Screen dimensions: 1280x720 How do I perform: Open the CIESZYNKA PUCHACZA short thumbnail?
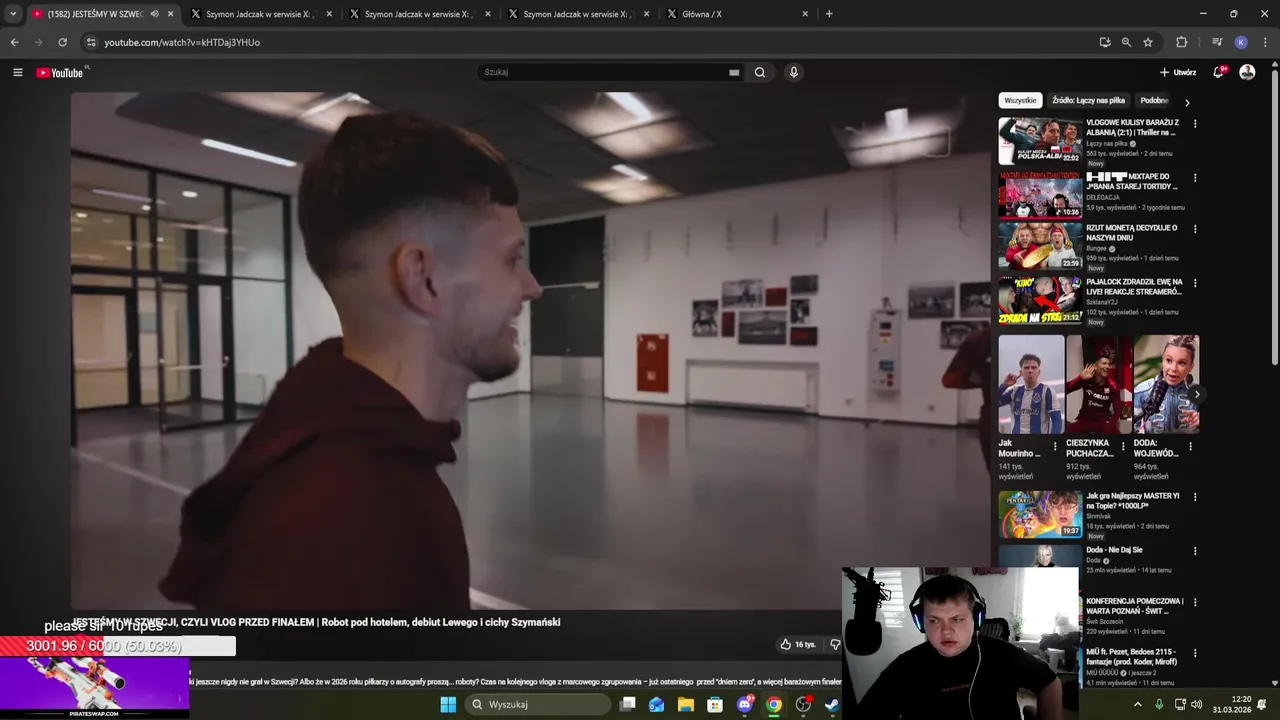[x=1098, y=384]
